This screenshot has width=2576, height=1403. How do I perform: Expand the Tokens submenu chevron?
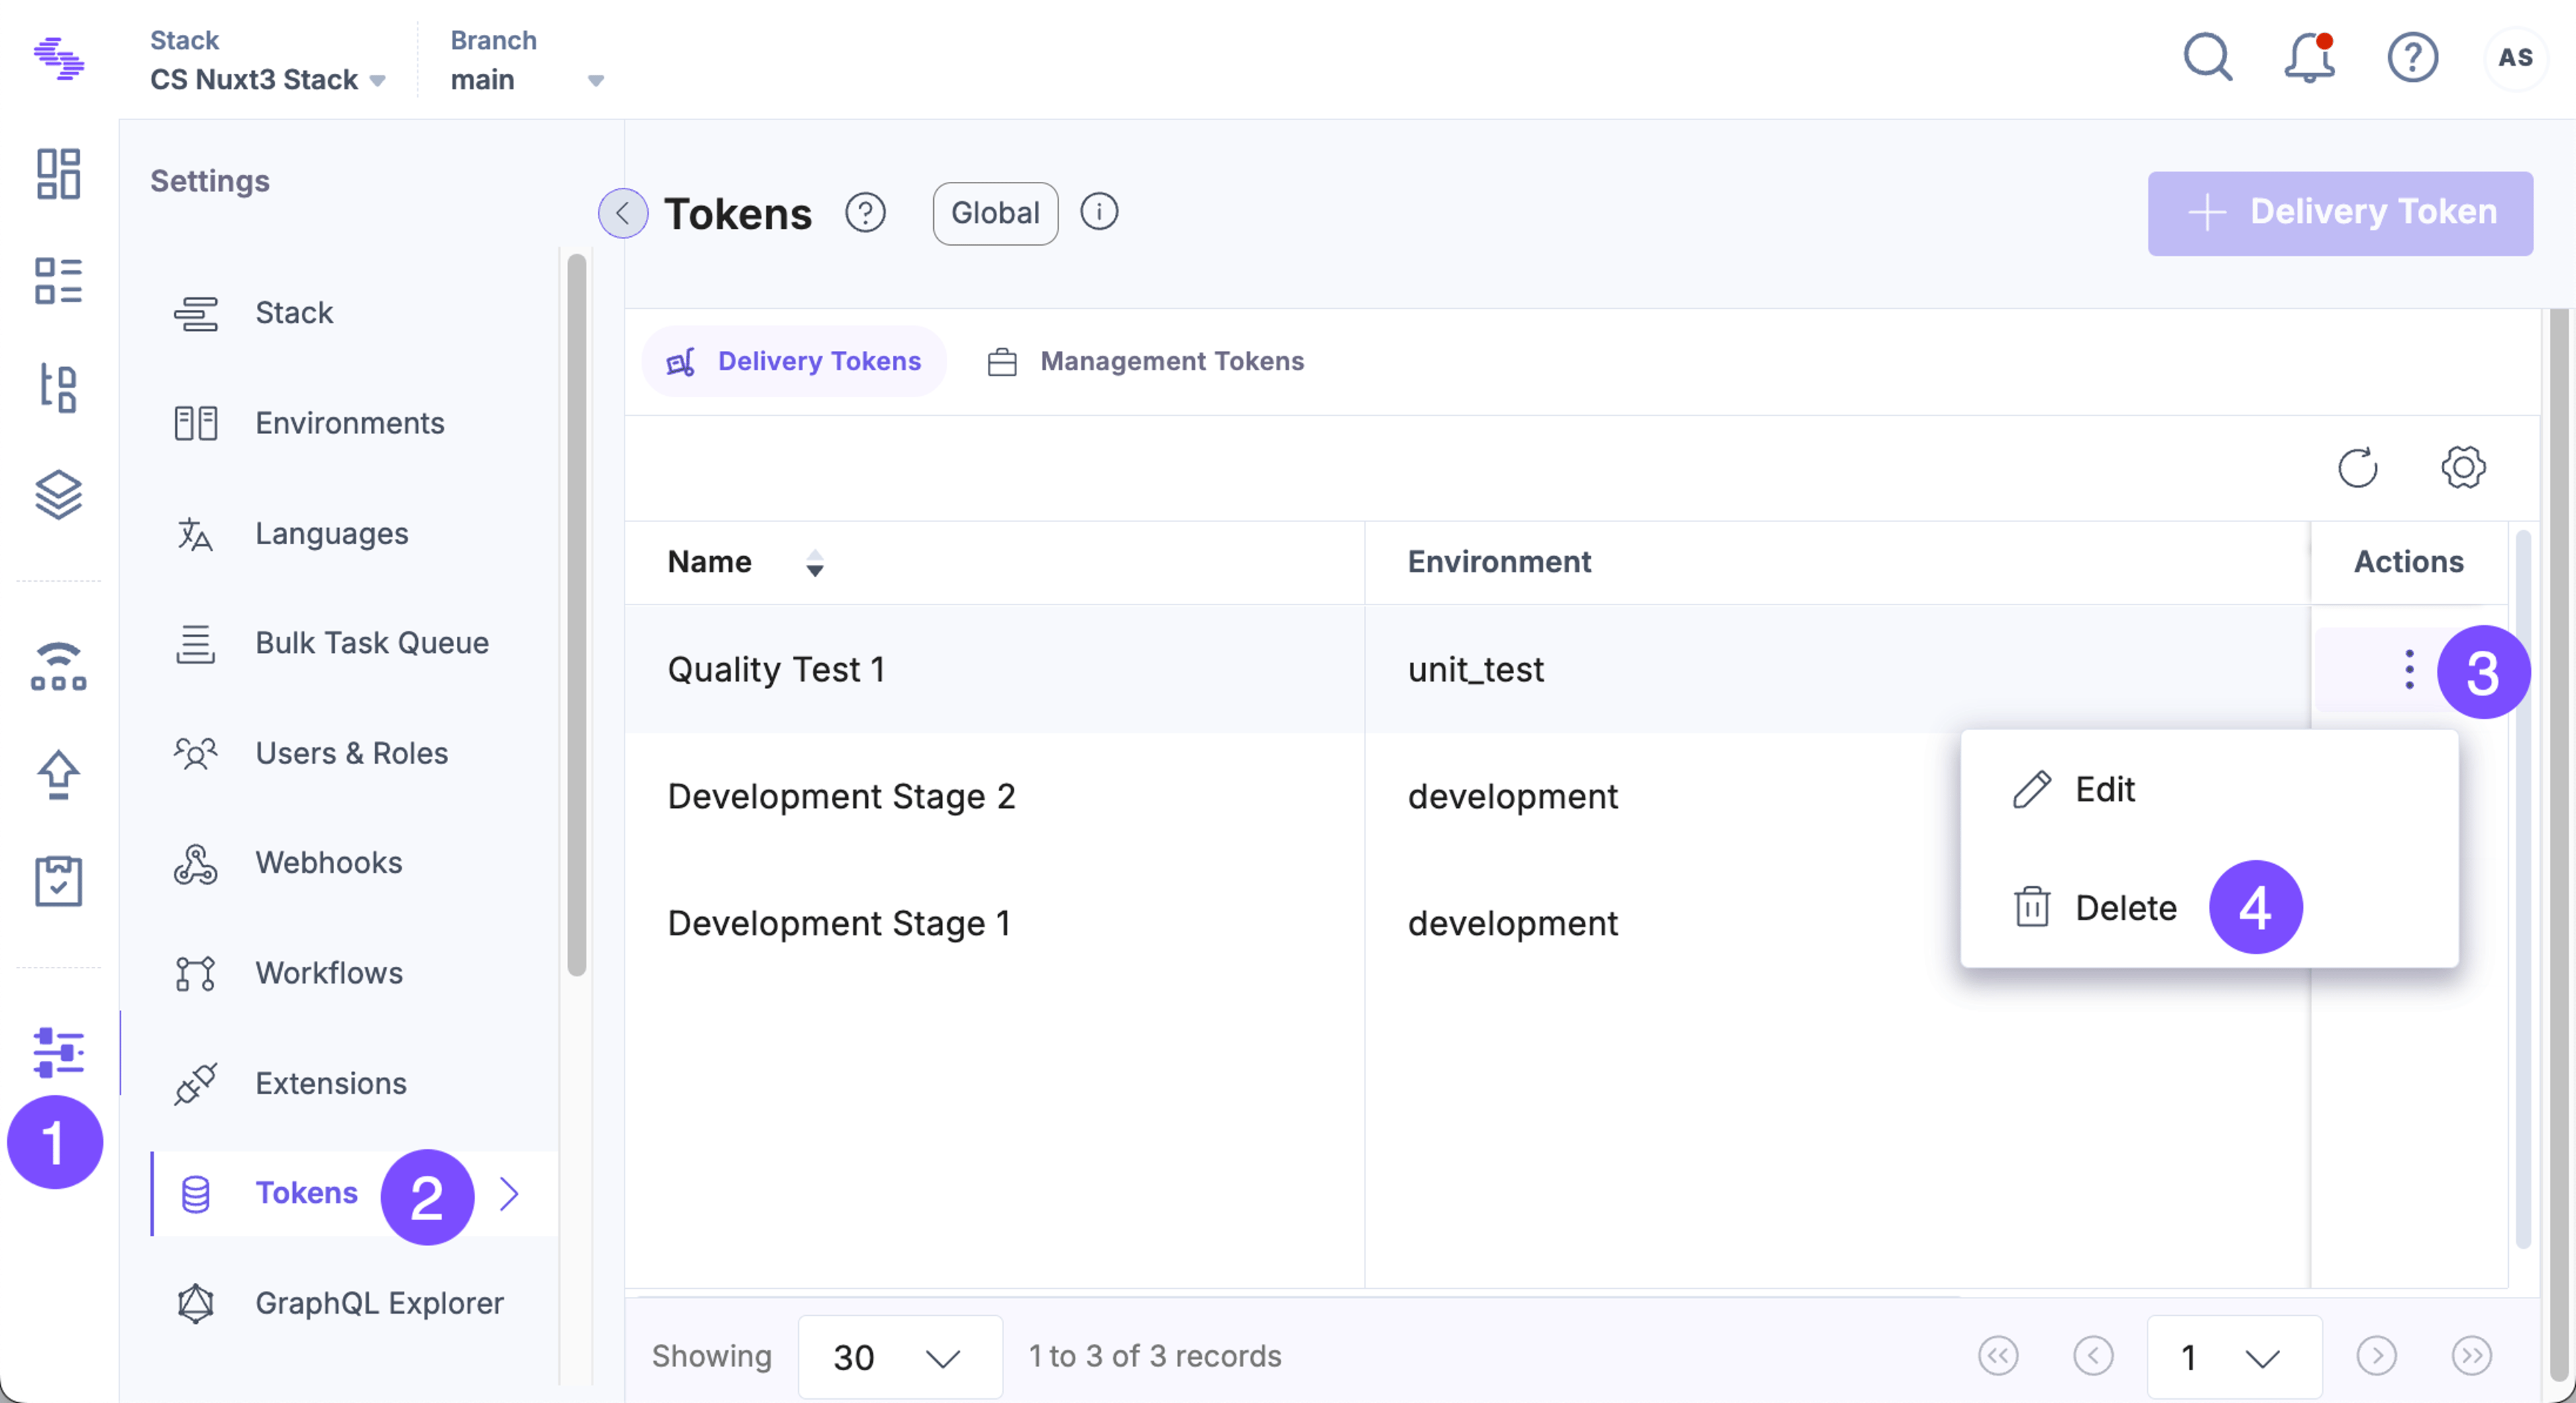point(509,1193)
